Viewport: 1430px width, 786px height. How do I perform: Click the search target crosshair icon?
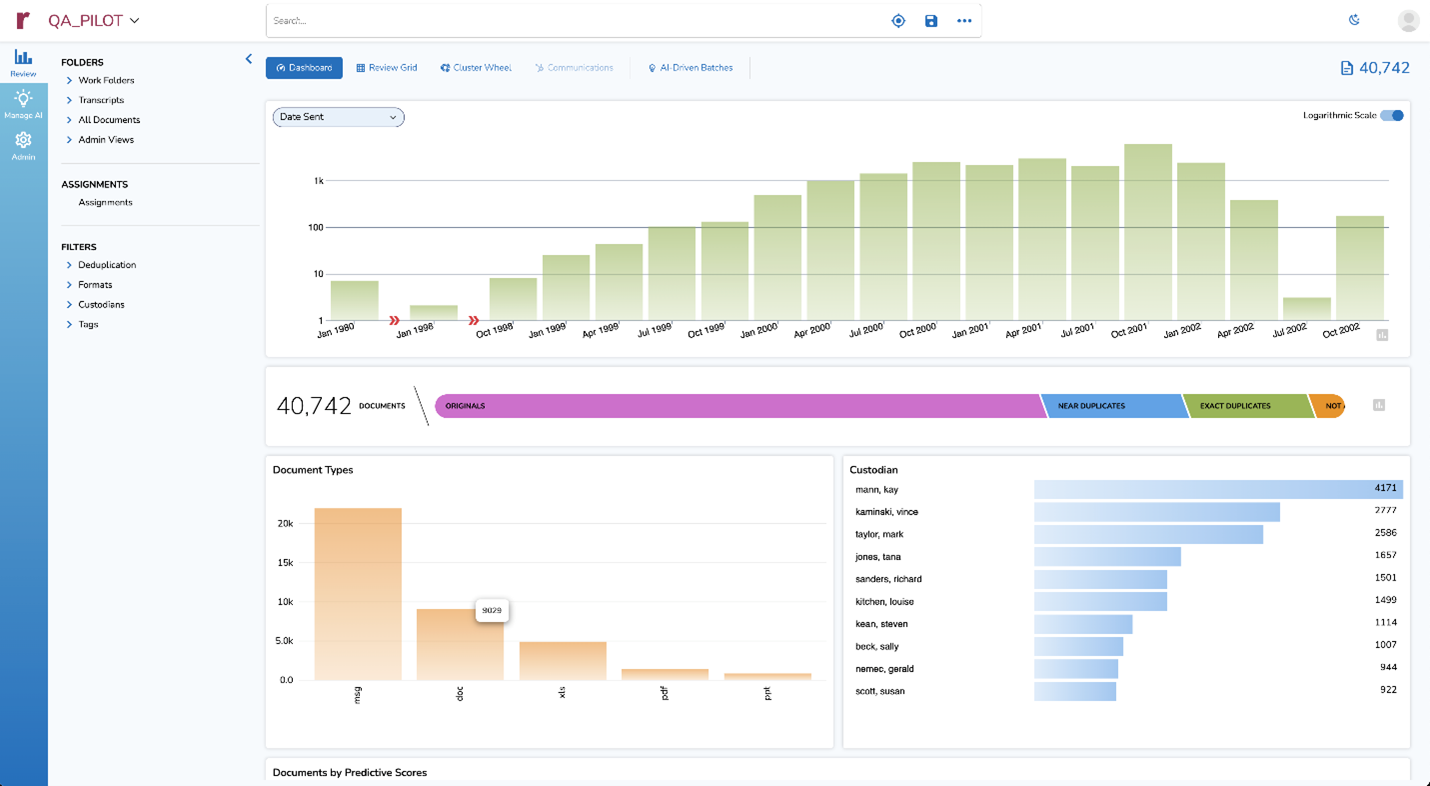click(898, 20)
